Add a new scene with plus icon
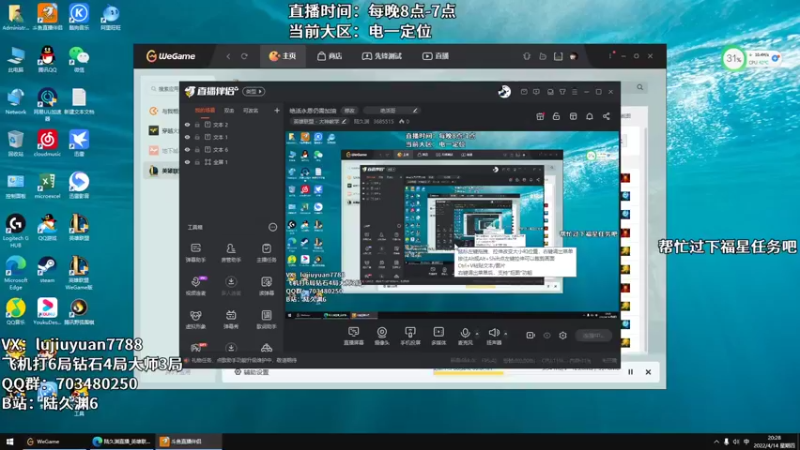The height and width of the screenshot is (450, 800). 277,110
